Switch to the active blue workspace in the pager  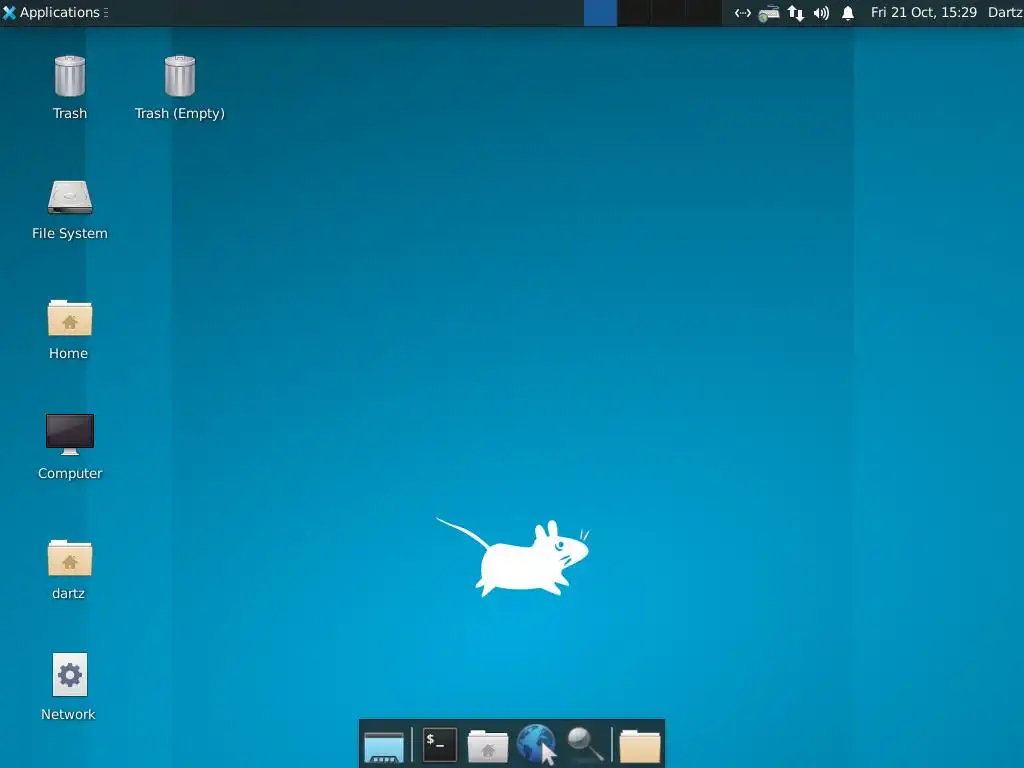[x=600, y=12]
